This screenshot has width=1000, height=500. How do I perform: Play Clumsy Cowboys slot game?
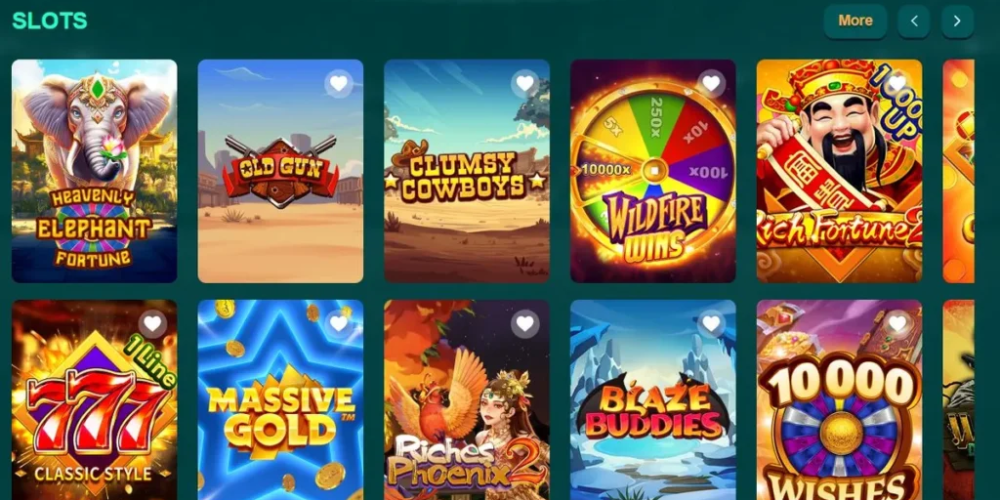[x=467, y=171]
